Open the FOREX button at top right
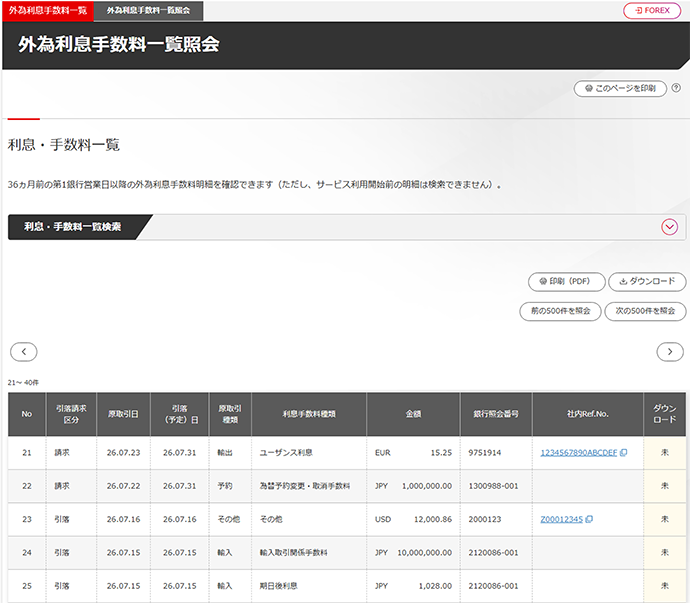690x603 pixels. pos(651,10)
